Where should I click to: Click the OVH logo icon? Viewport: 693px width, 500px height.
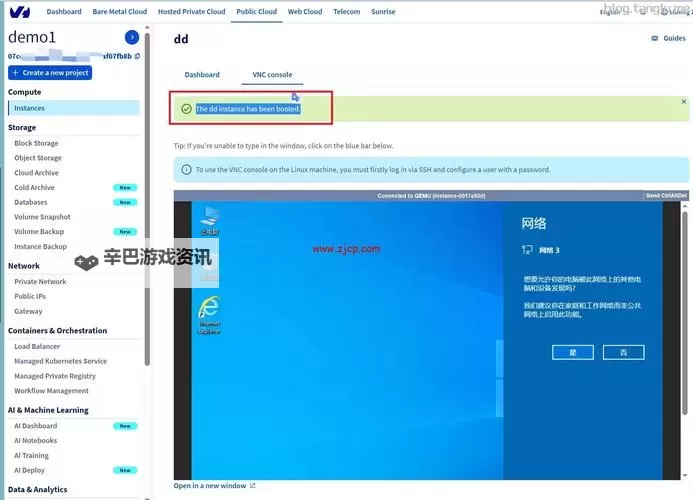19,12
